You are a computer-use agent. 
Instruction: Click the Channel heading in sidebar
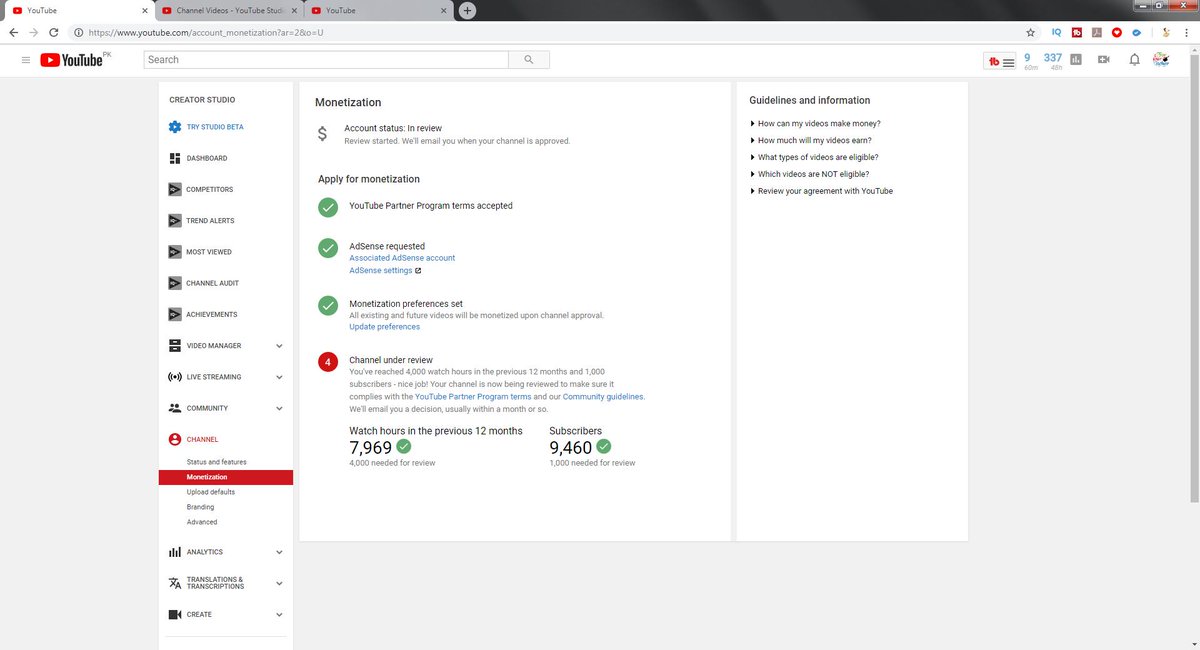coord(202,439)
